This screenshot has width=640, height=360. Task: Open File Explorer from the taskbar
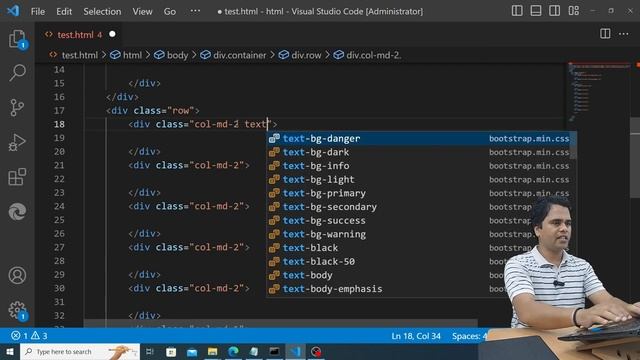click(212, 351)
